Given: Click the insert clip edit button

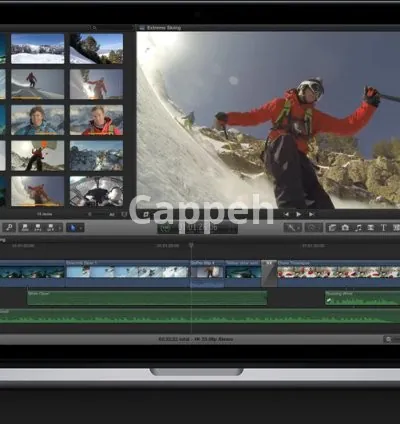Looking at the screenshot, I should point(38,228).
